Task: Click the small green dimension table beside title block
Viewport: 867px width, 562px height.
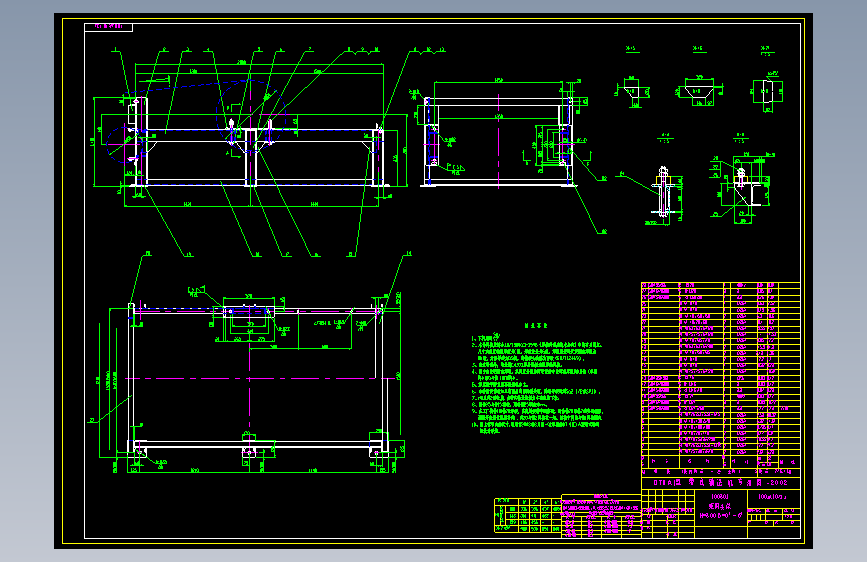Action: click(528, 515)
